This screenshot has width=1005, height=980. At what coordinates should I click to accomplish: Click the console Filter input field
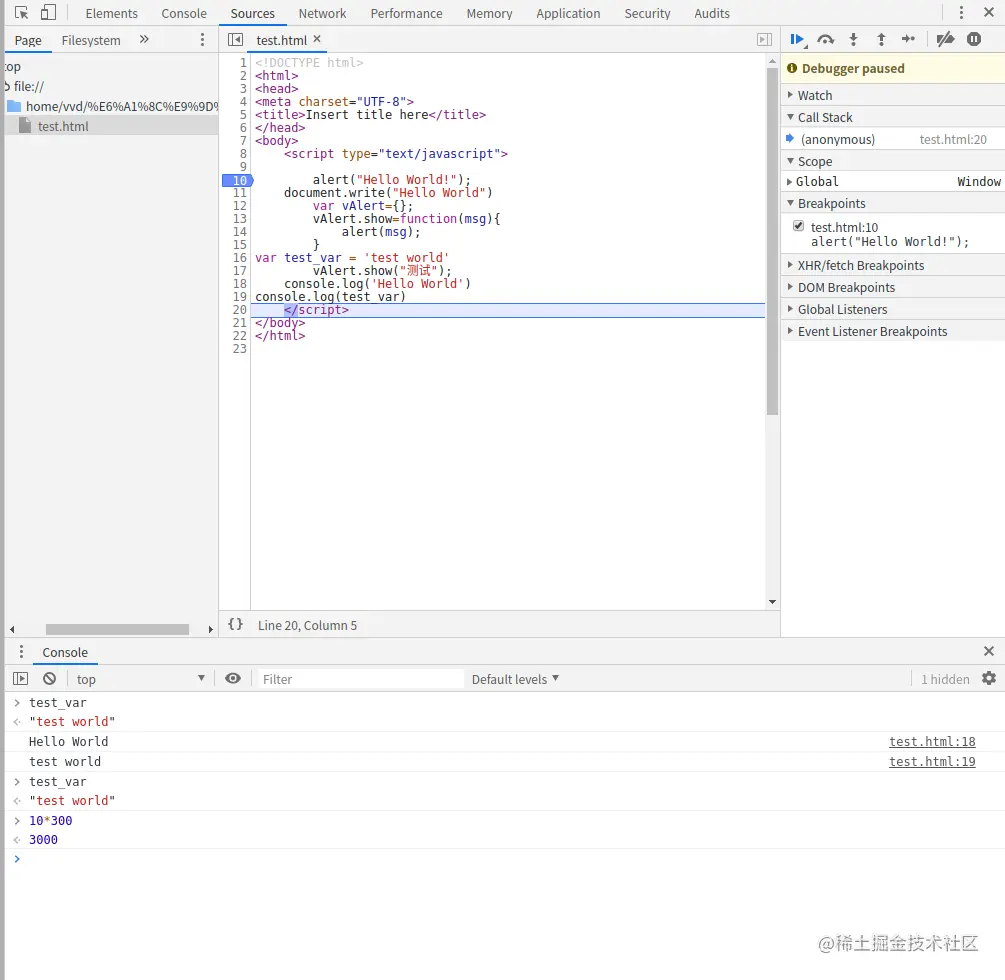pos(360,679)
